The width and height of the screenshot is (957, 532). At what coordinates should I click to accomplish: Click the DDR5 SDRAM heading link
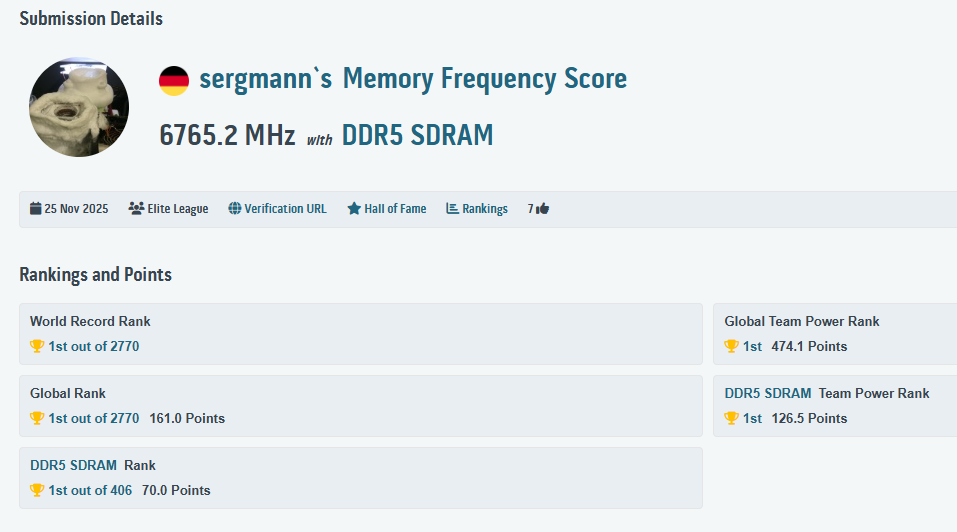pyautogui.click(x=417, y=135)
